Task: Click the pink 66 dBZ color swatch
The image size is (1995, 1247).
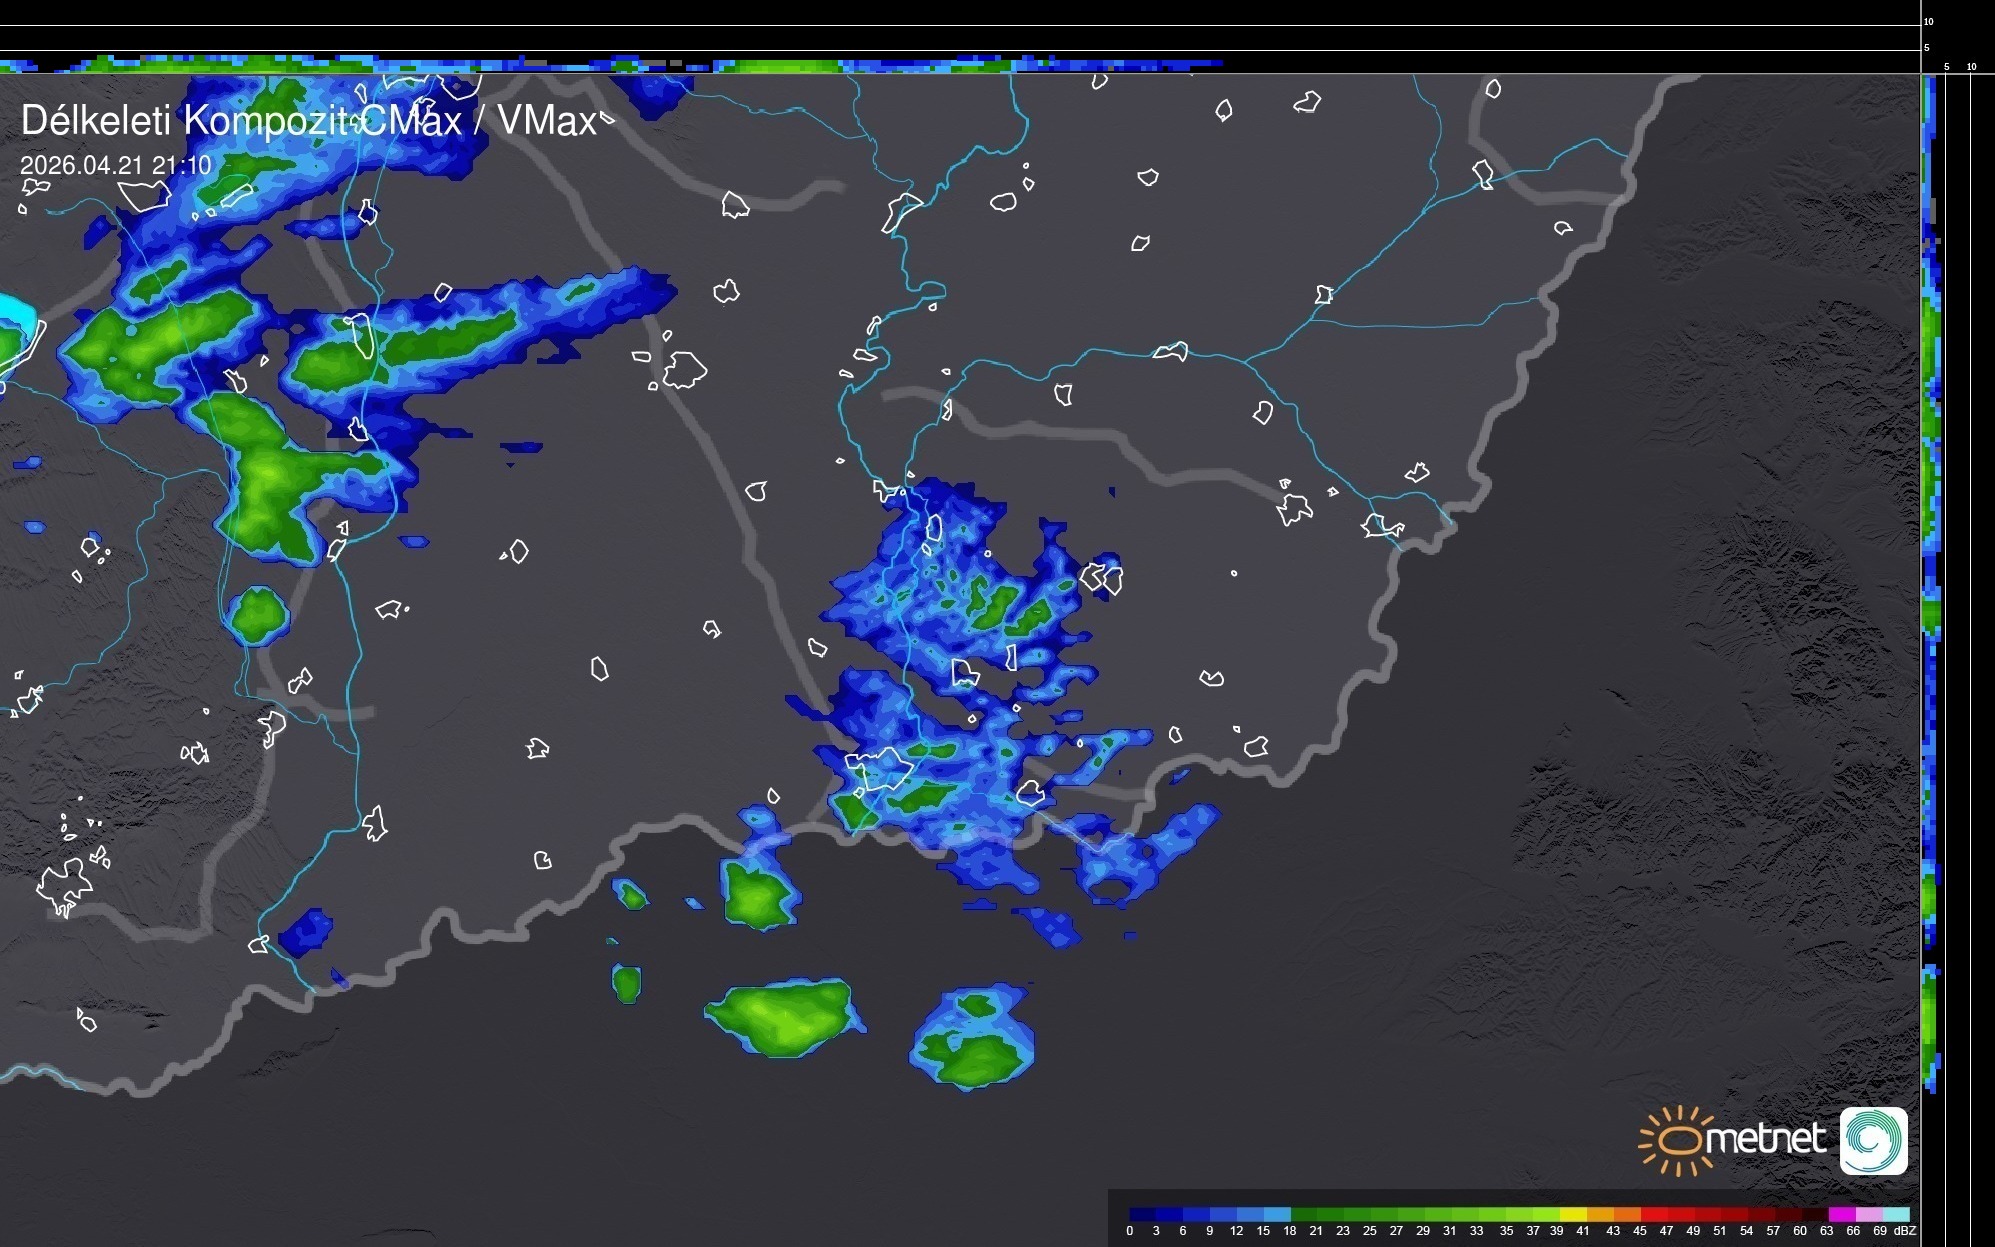Action: (x=1868, y=1215)
